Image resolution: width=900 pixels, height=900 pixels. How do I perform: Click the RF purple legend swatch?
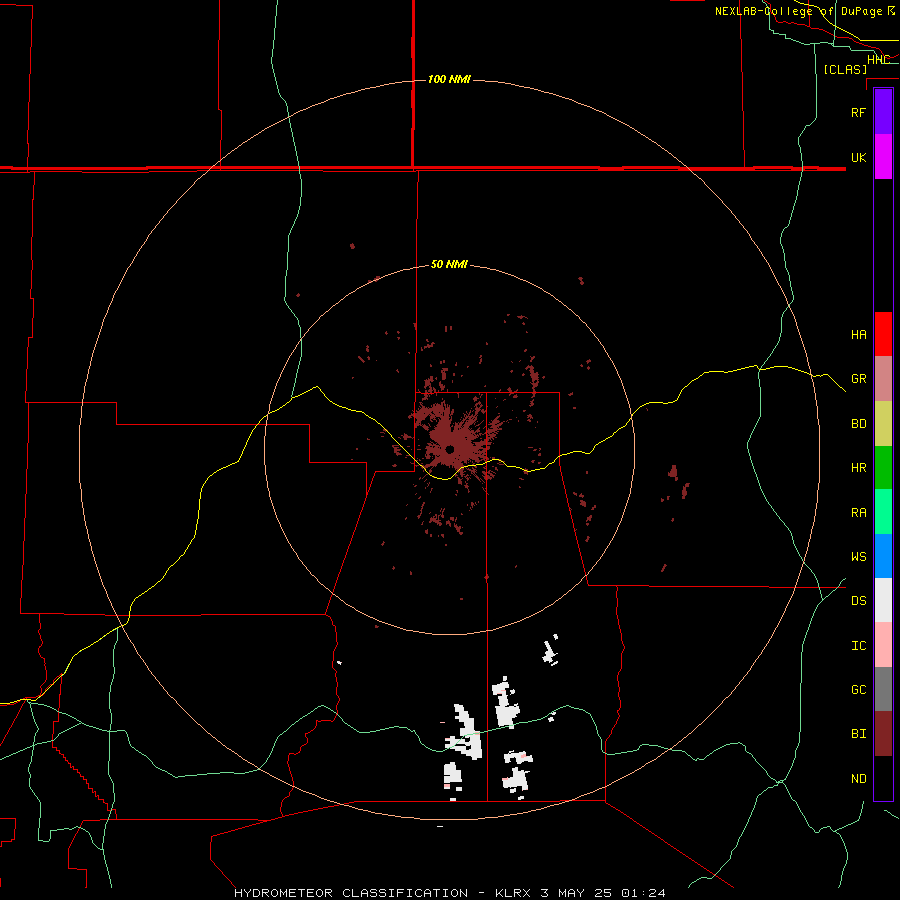(883, 112)
